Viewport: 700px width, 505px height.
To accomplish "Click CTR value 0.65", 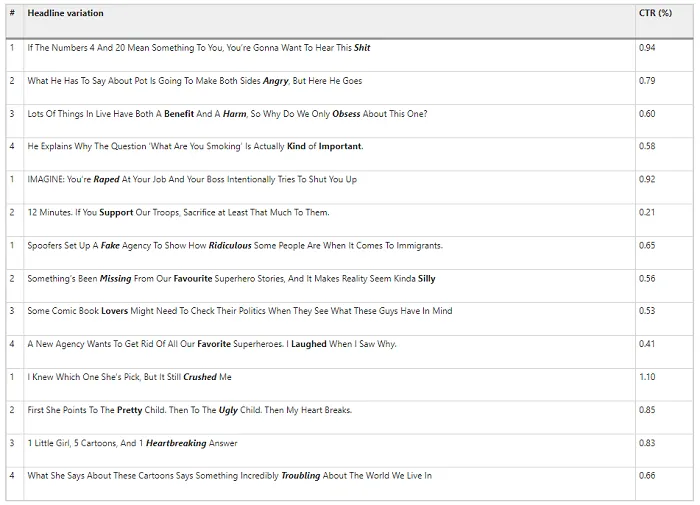I will 647,246.
